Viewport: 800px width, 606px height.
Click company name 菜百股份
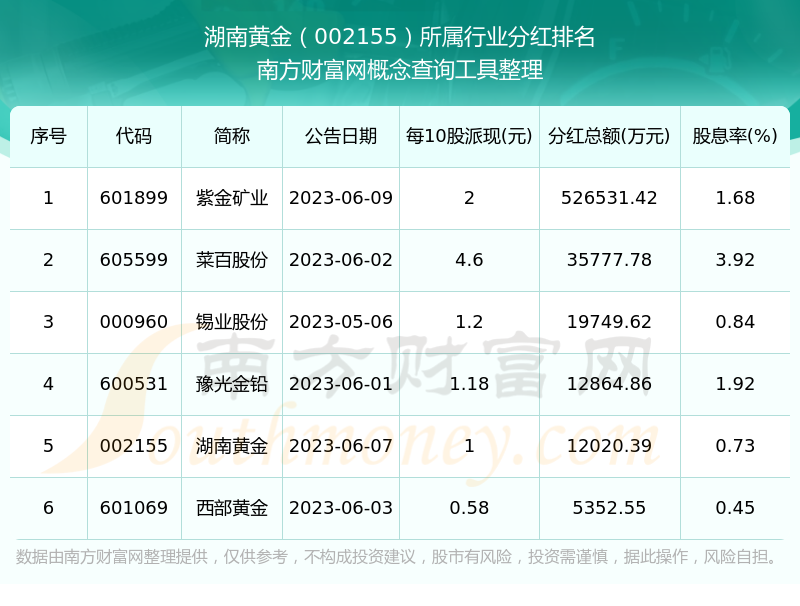232,260
